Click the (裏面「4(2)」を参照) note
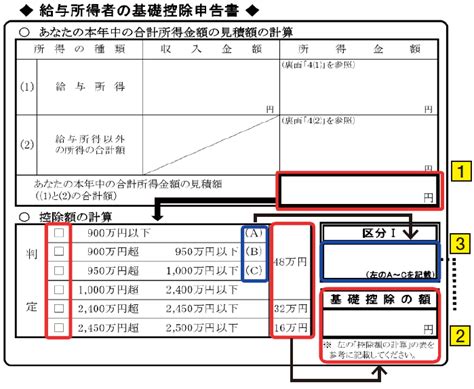 (x=318, y=120)
